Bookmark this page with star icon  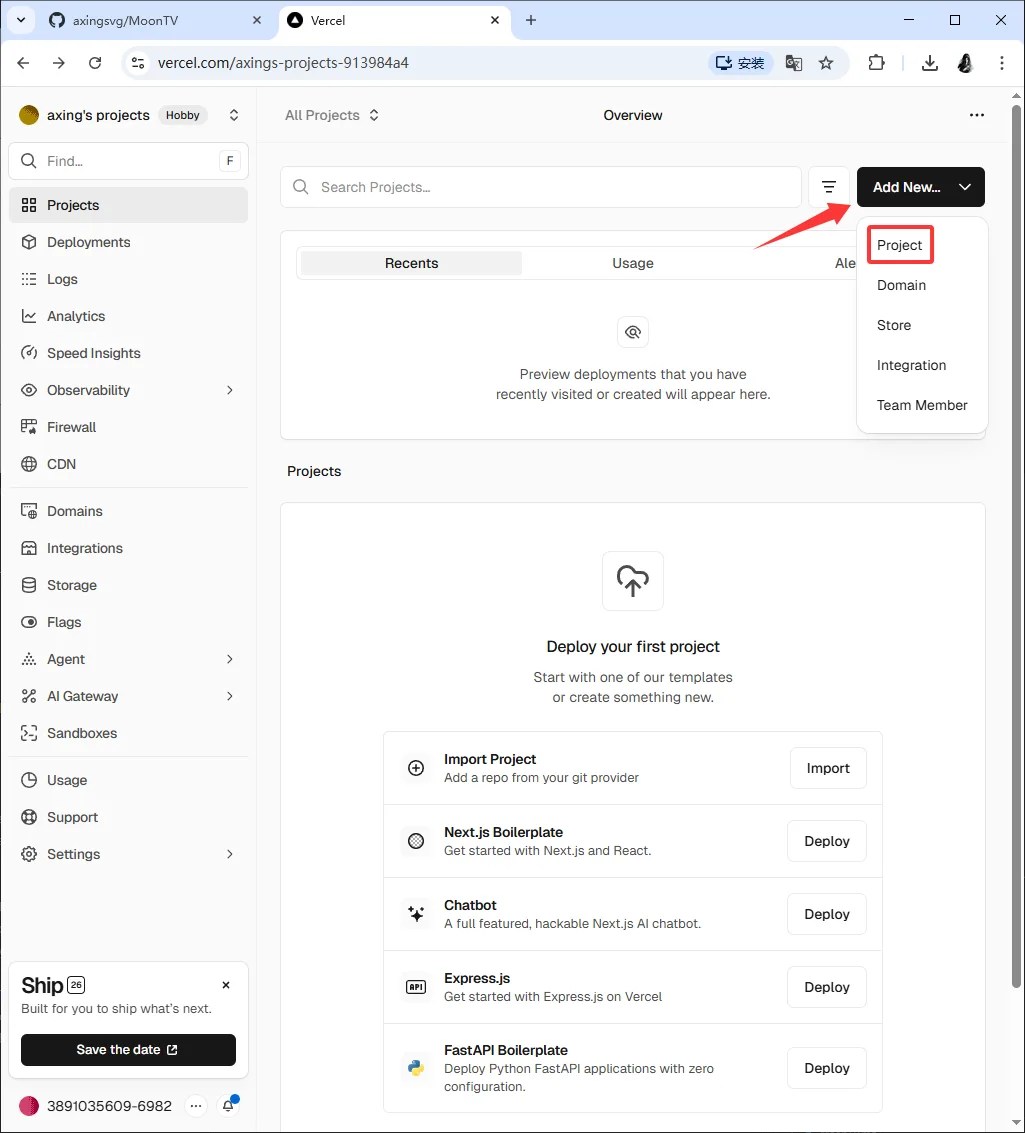826,63
